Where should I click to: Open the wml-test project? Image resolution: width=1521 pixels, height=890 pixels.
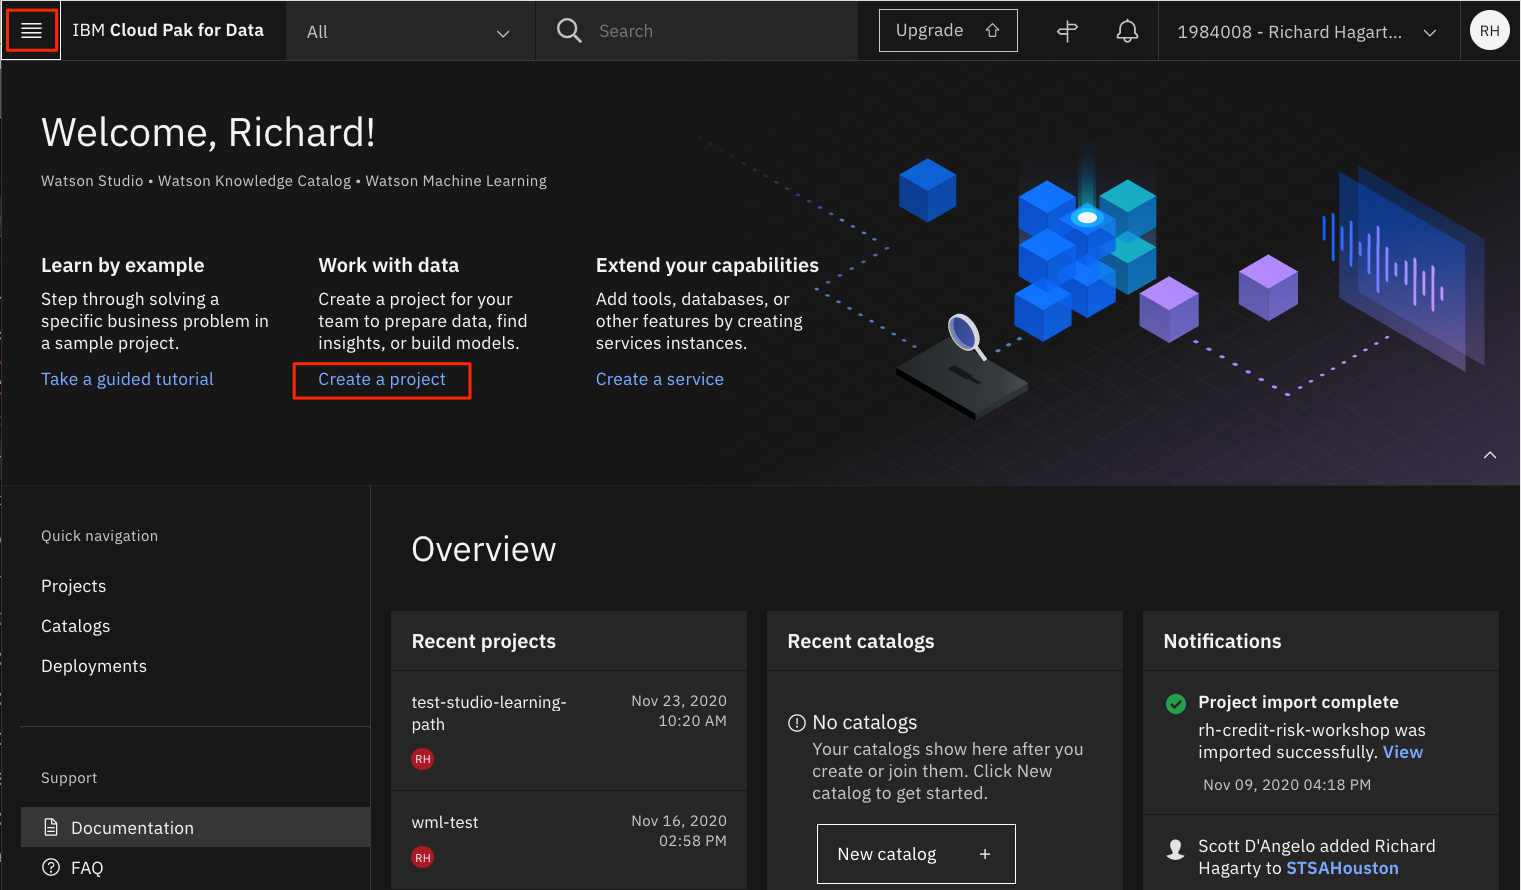(x=445, y=822)
